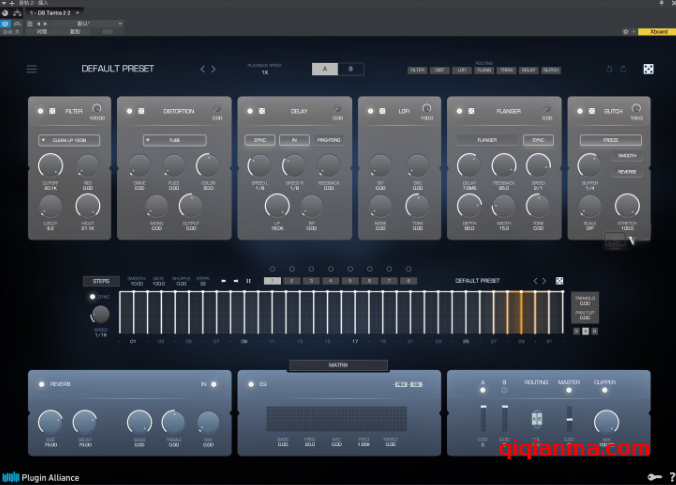Click the highlighted orange sequencer step bar
The width and height of the screenshot is (676, 485).
coord(519,311)
